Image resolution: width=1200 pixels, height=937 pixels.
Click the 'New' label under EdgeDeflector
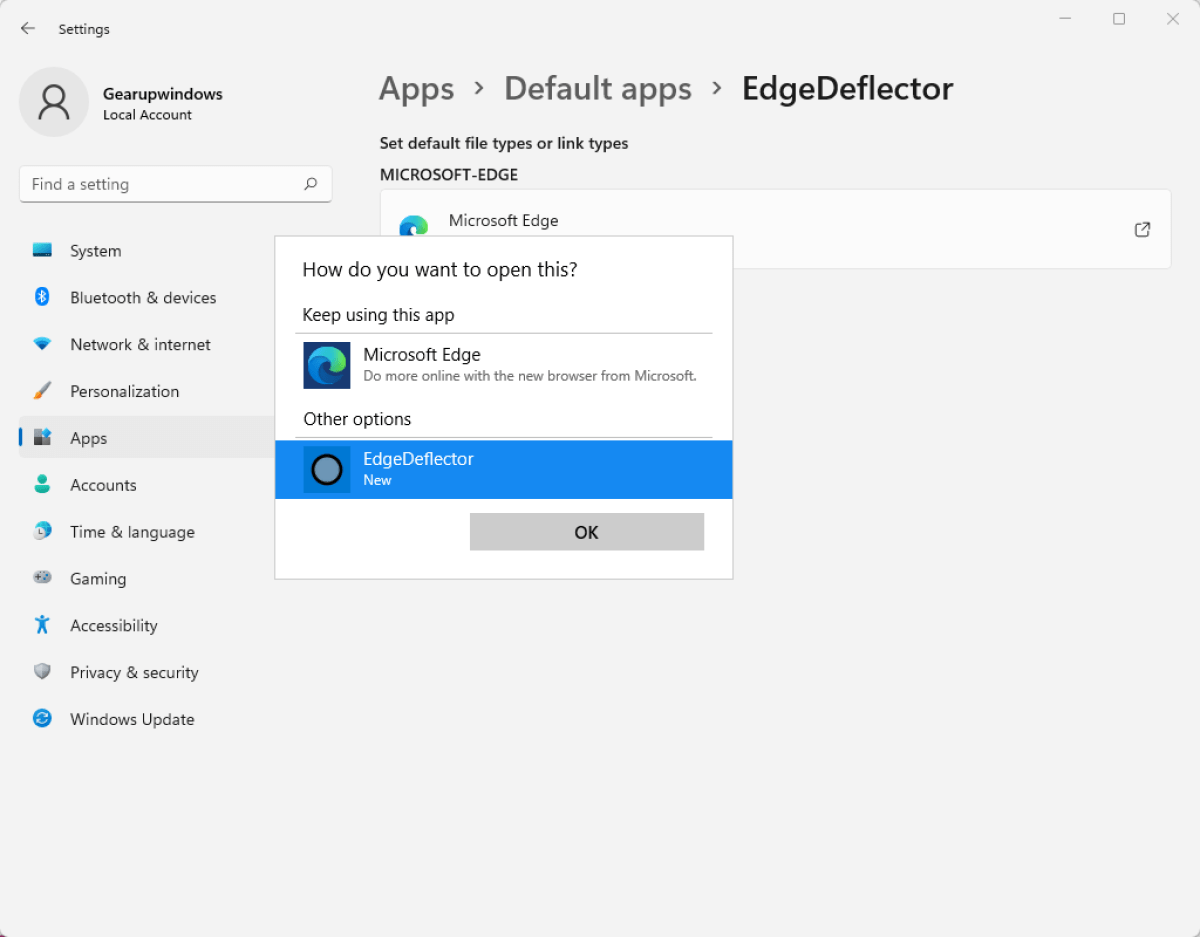tap(377, 480)
